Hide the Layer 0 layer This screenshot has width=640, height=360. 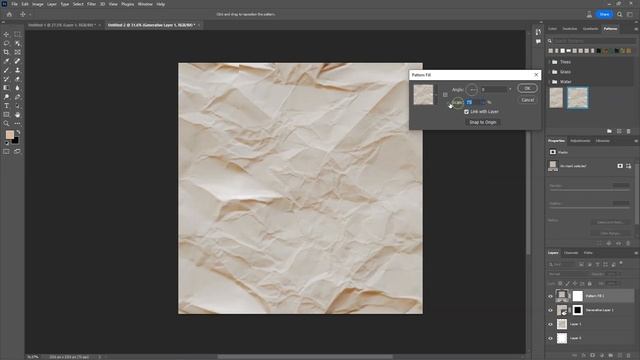tap(550, 338)
